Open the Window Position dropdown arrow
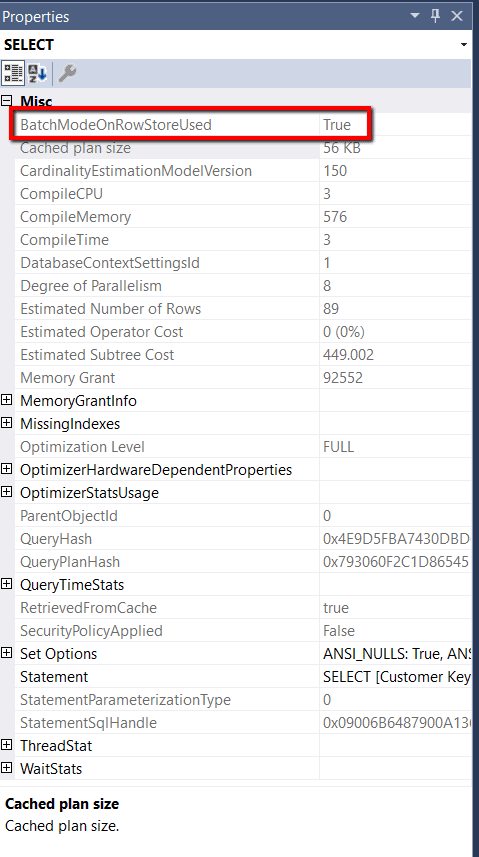 [x=416, y=16]
